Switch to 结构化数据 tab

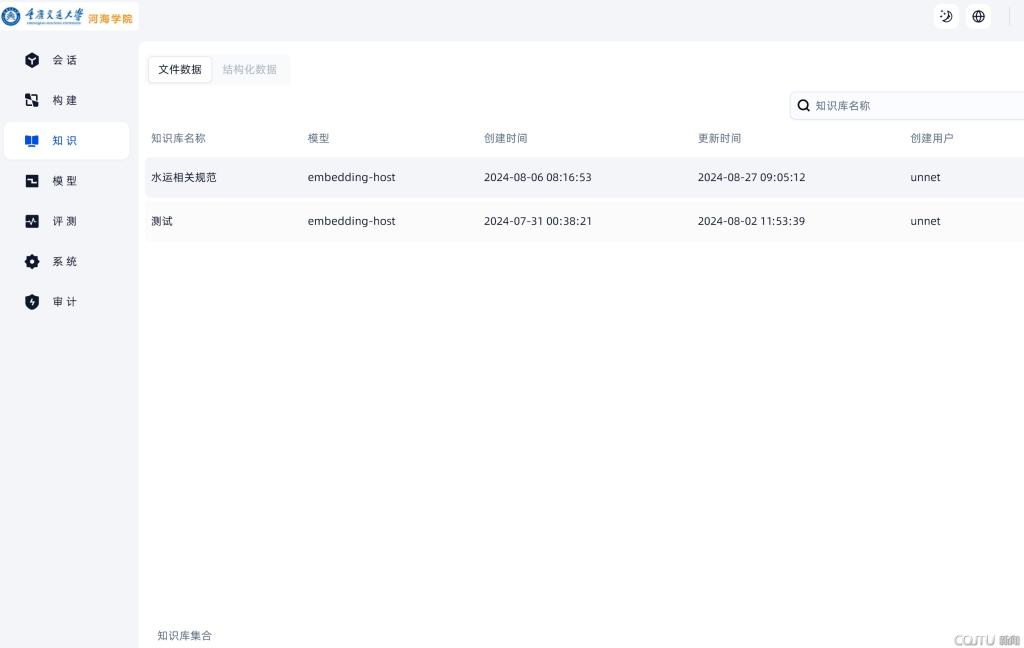(x=249, y=69)
